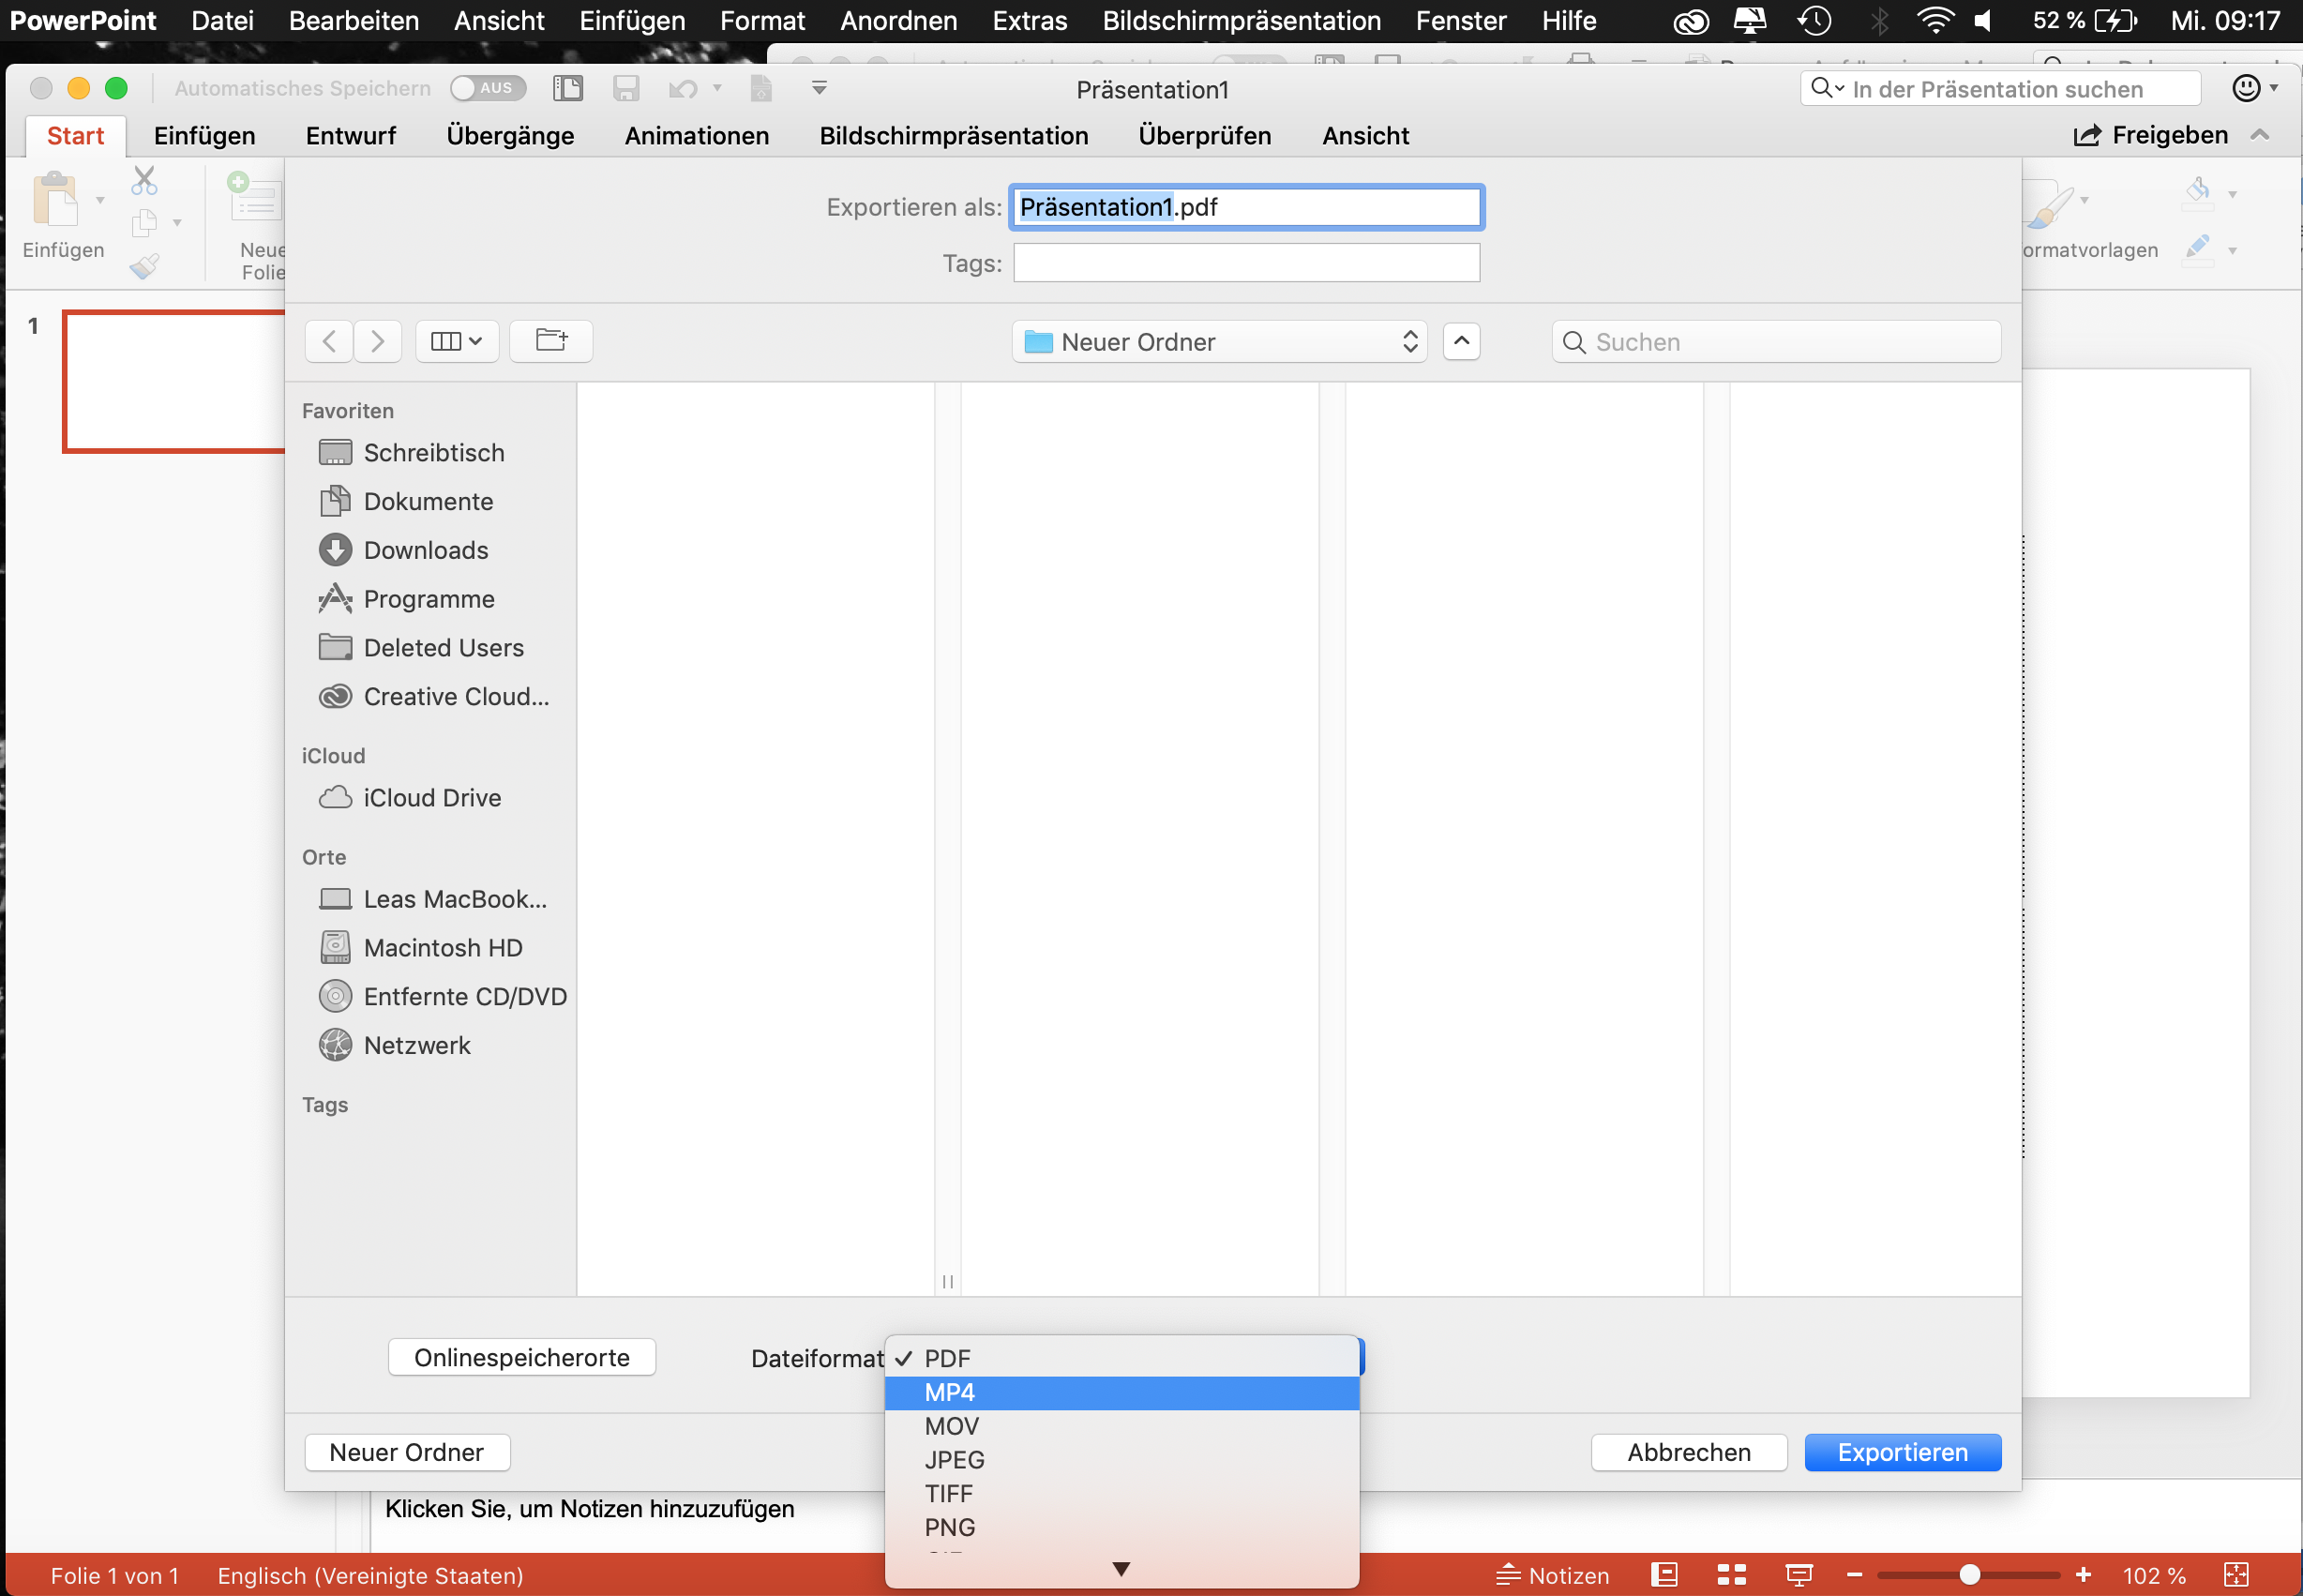Open the Datei menu in menu bar
The image size is (2303, 1596).
(x=222, y=20)
